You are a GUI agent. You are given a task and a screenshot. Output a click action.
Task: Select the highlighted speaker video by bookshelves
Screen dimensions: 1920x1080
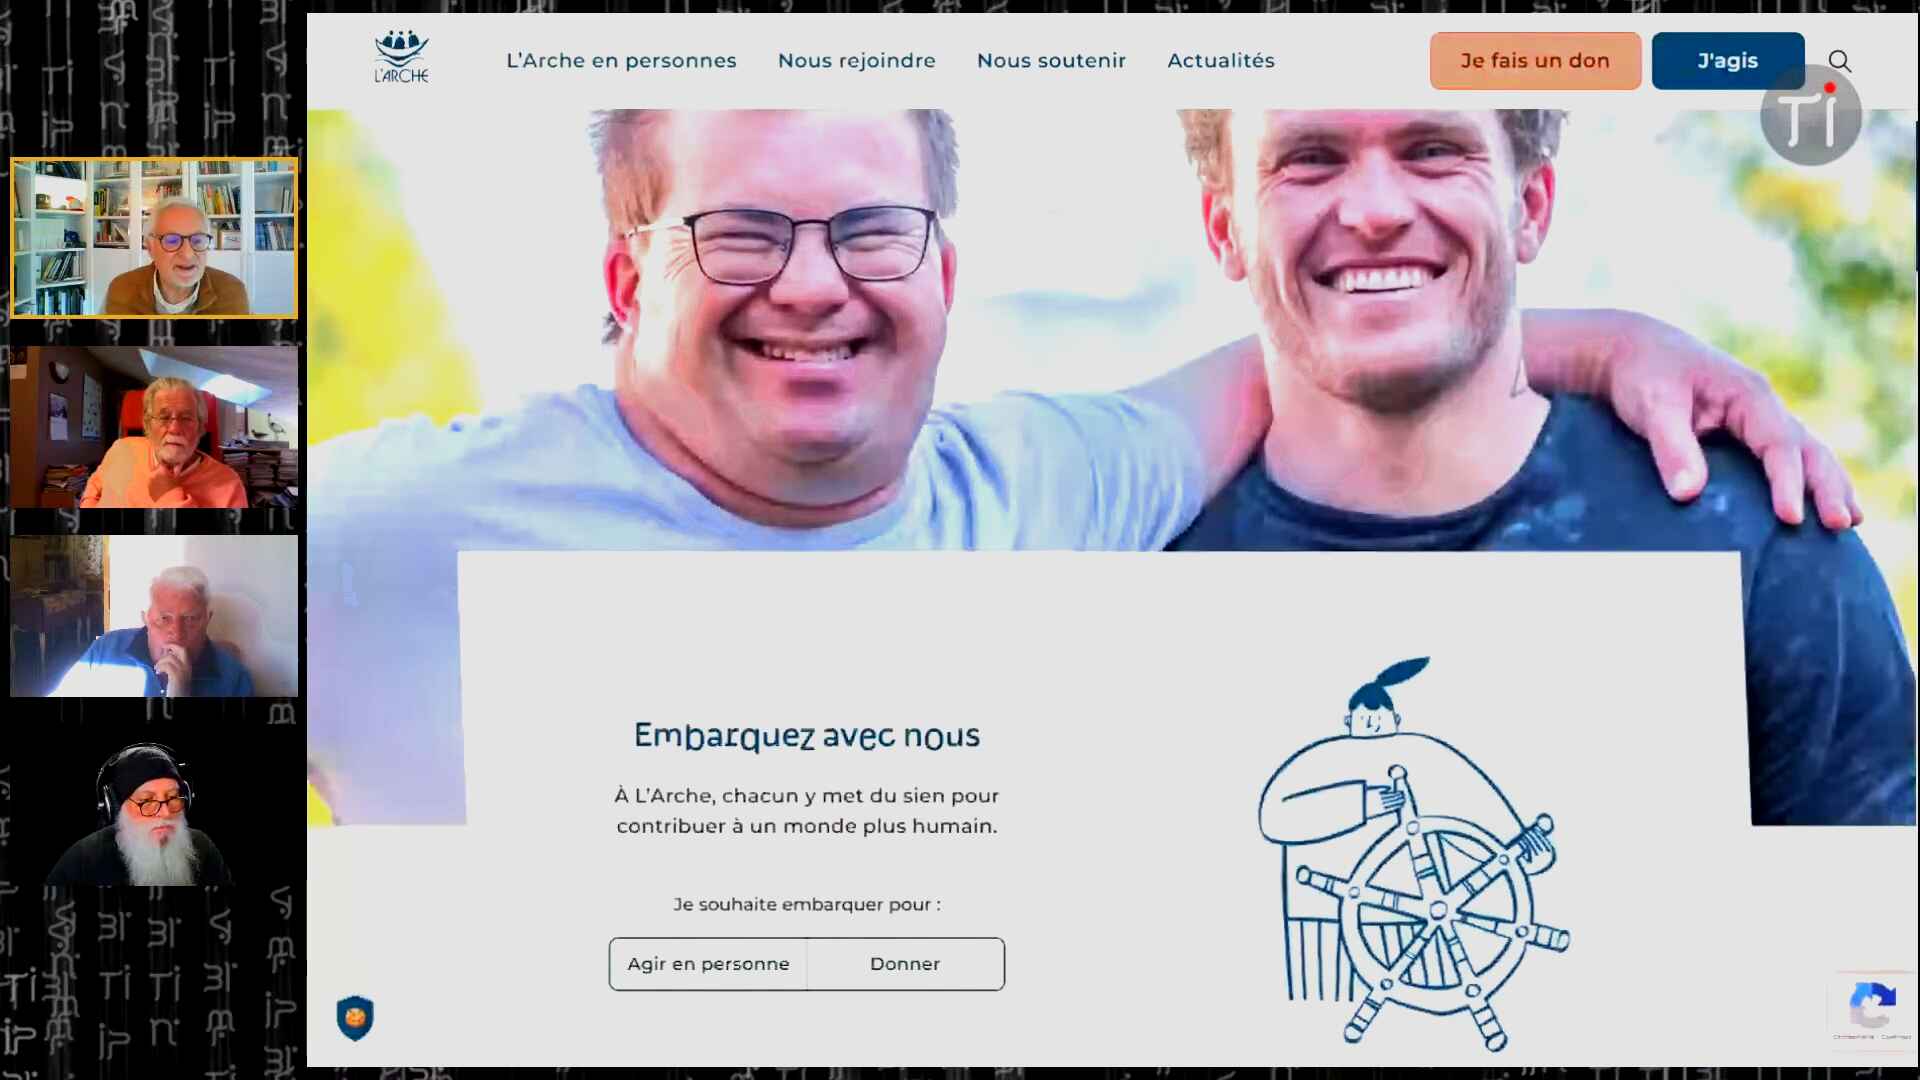[154, 238]
